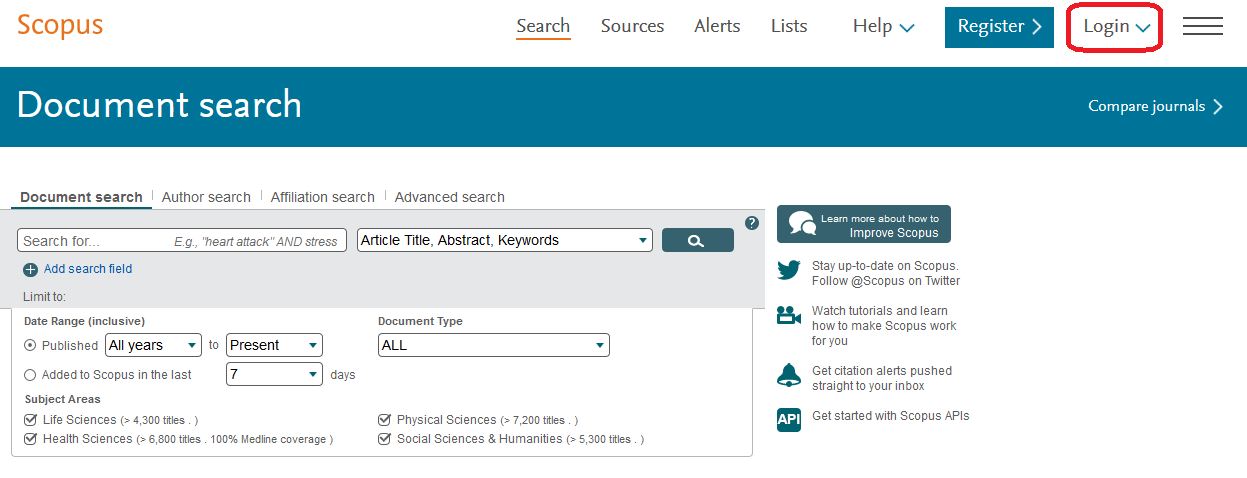Click the plus icon next to Add search field
This screenshot has height=478, width=1247.
click(30, 269)
